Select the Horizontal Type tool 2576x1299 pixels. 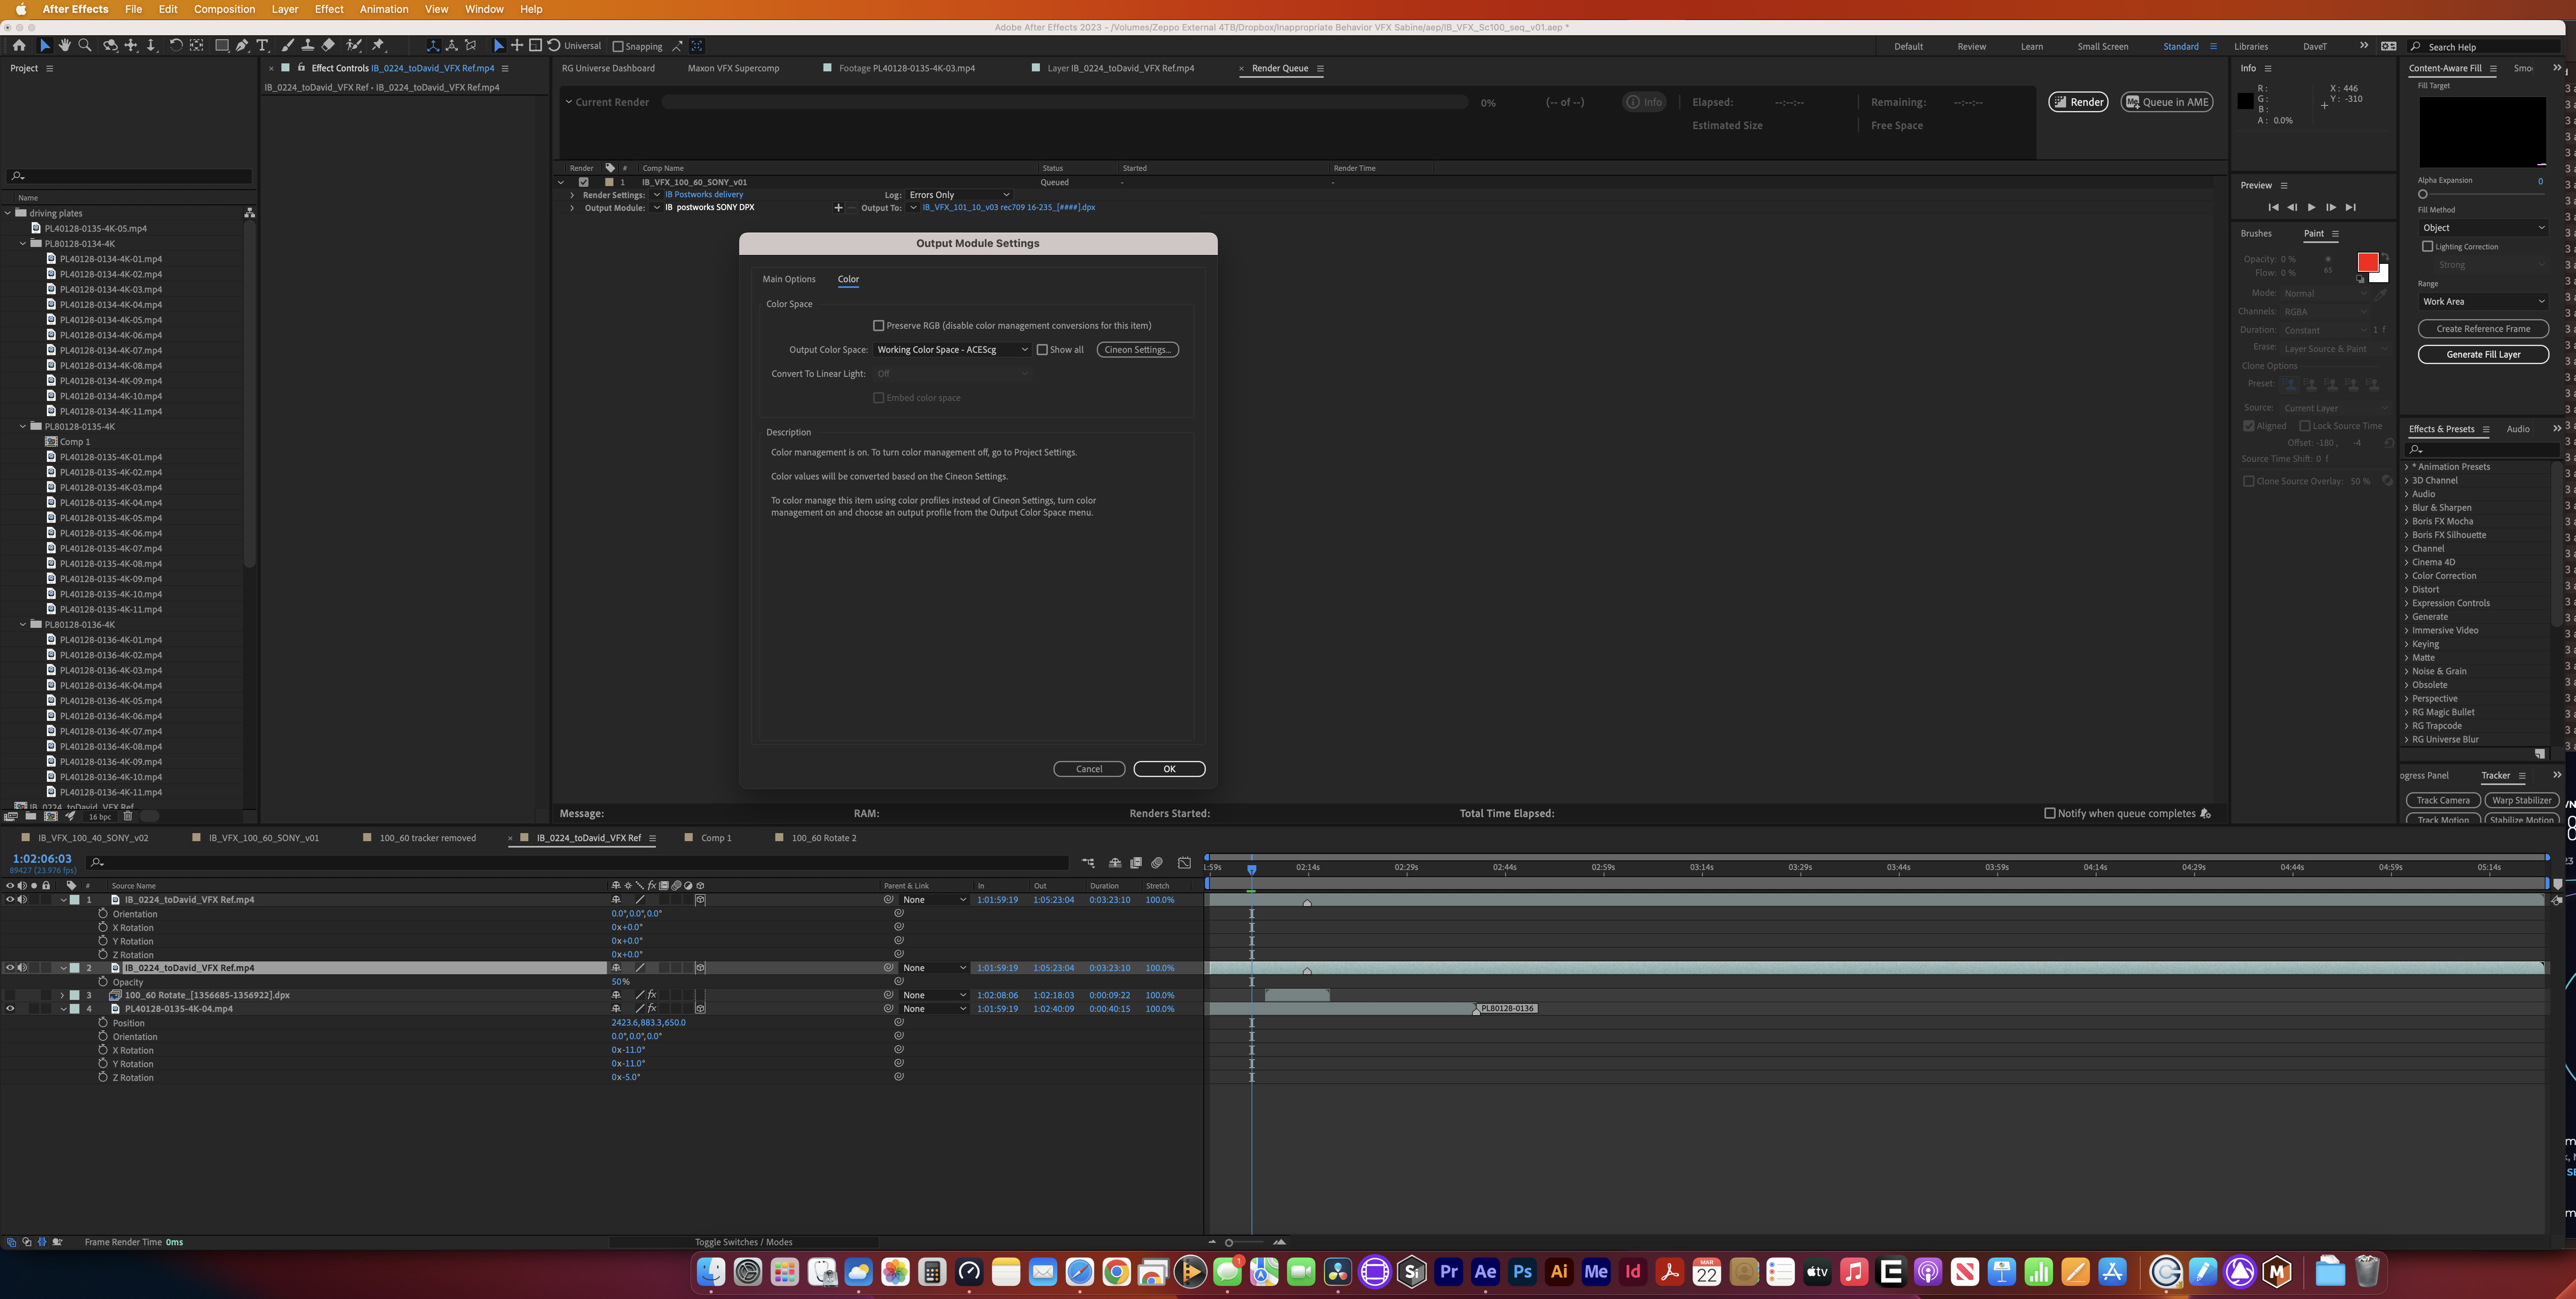tap(262, 45)
